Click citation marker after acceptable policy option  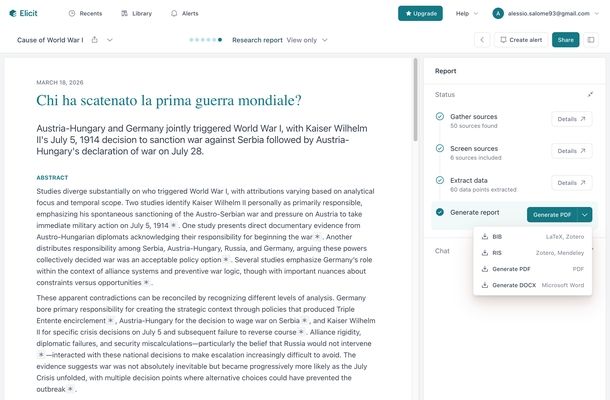pos(226,260)
